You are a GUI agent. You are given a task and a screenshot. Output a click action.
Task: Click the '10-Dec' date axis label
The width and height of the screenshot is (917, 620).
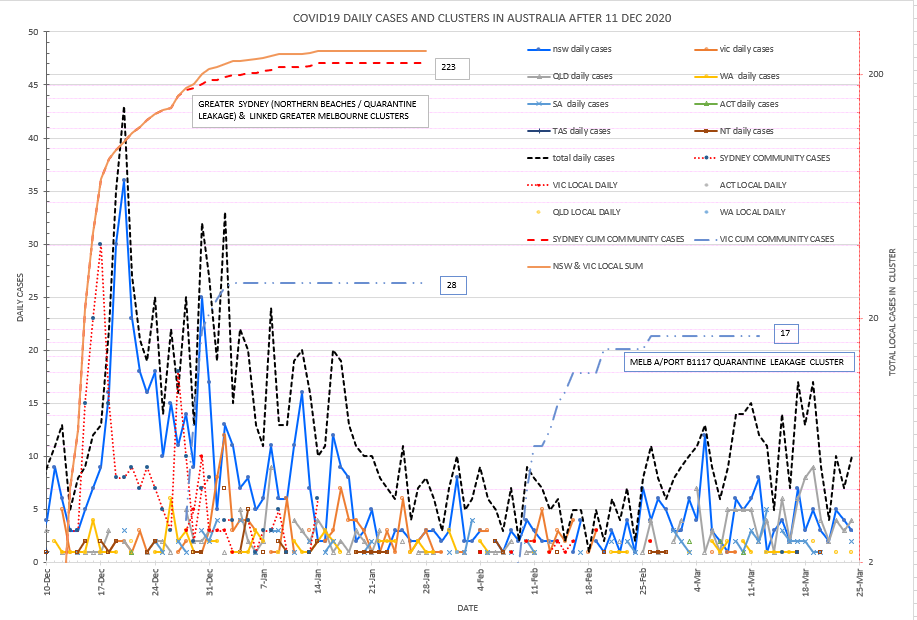click(47, 582)
